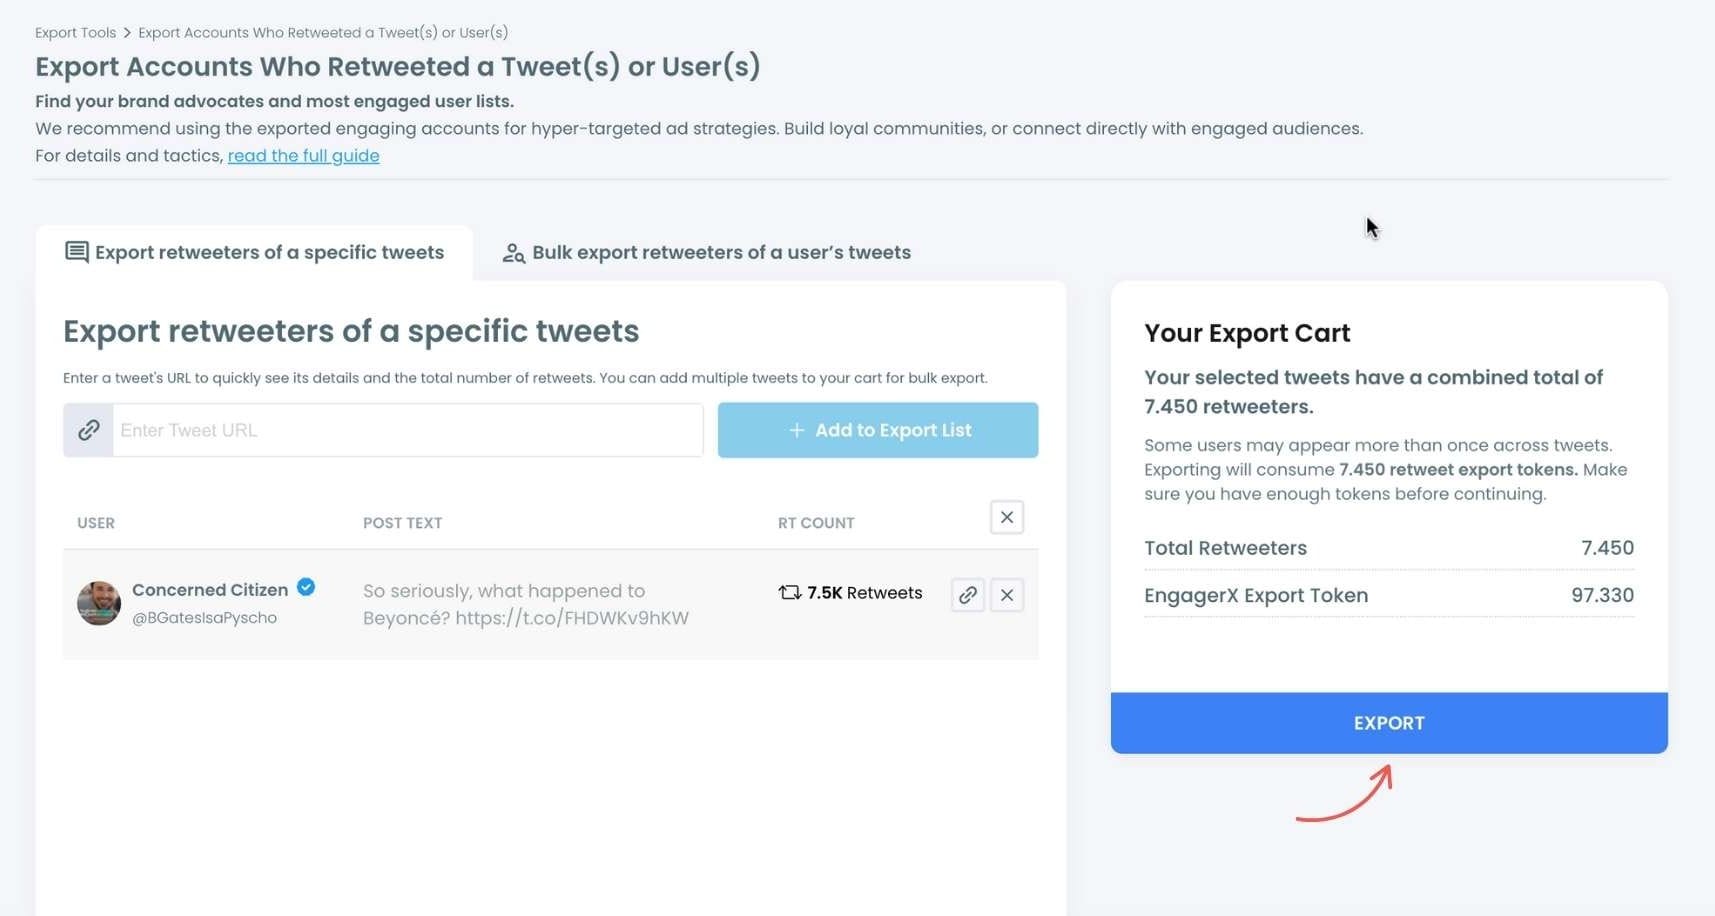
Task: Open the read the full guide link
Action: click(x=303, y=155)
